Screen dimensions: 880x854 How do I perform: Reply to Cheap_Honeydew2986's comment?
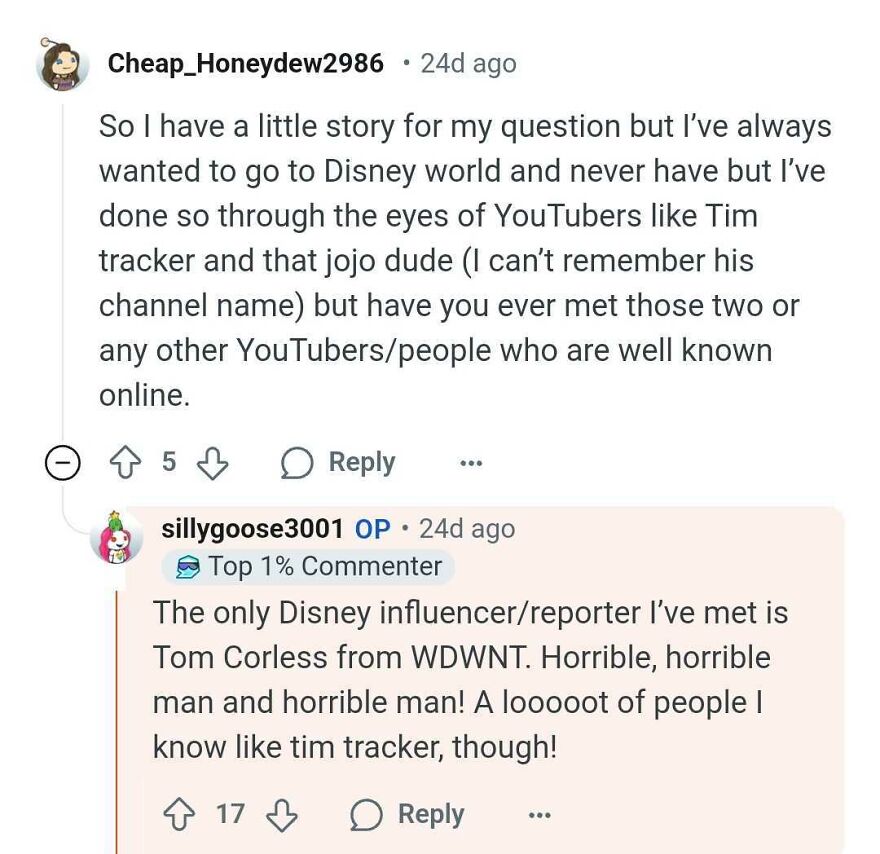coord(361,461)
